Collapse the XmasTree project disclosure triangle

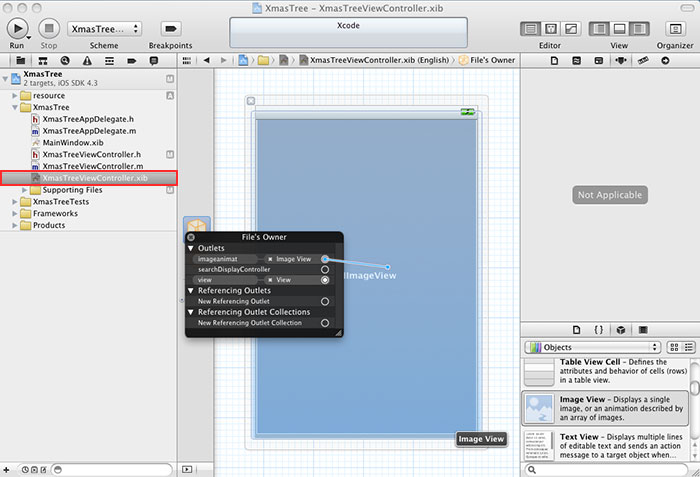pos(5,79)
